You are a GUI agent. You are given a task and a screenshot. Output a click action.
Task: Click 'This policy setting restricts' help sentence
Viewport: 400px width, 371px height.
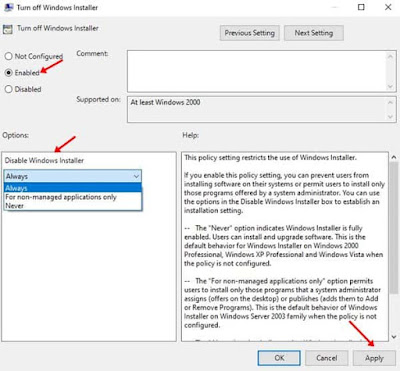[271, 157]
